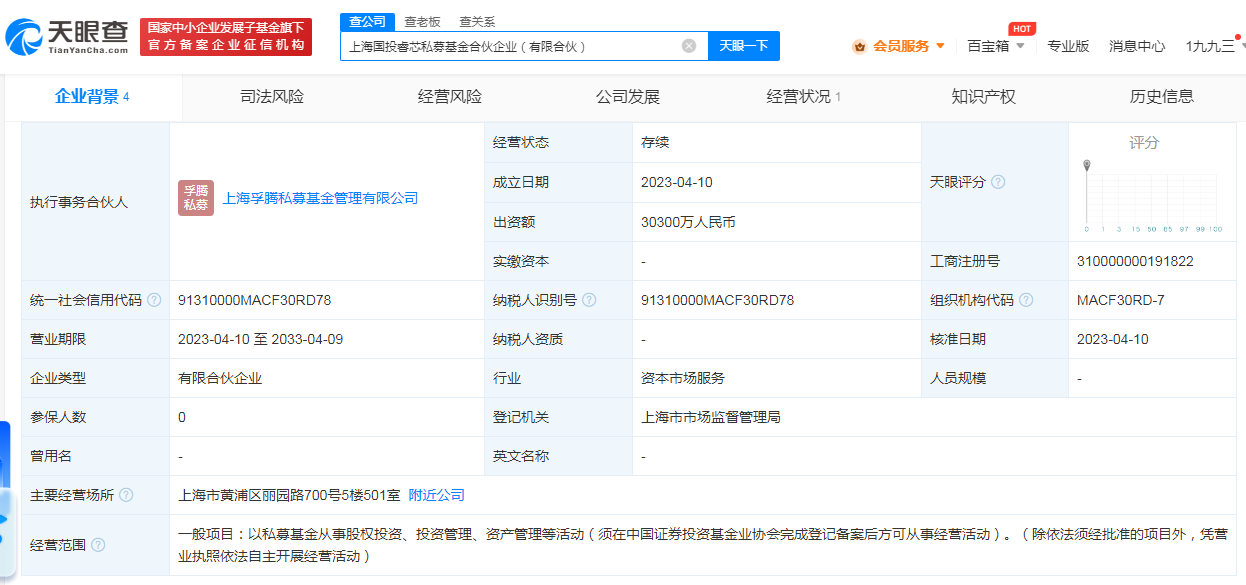This screenshot has height=585, width=1246.
Task: View the 知识产权 tab
Action: (x=984, y=97)
